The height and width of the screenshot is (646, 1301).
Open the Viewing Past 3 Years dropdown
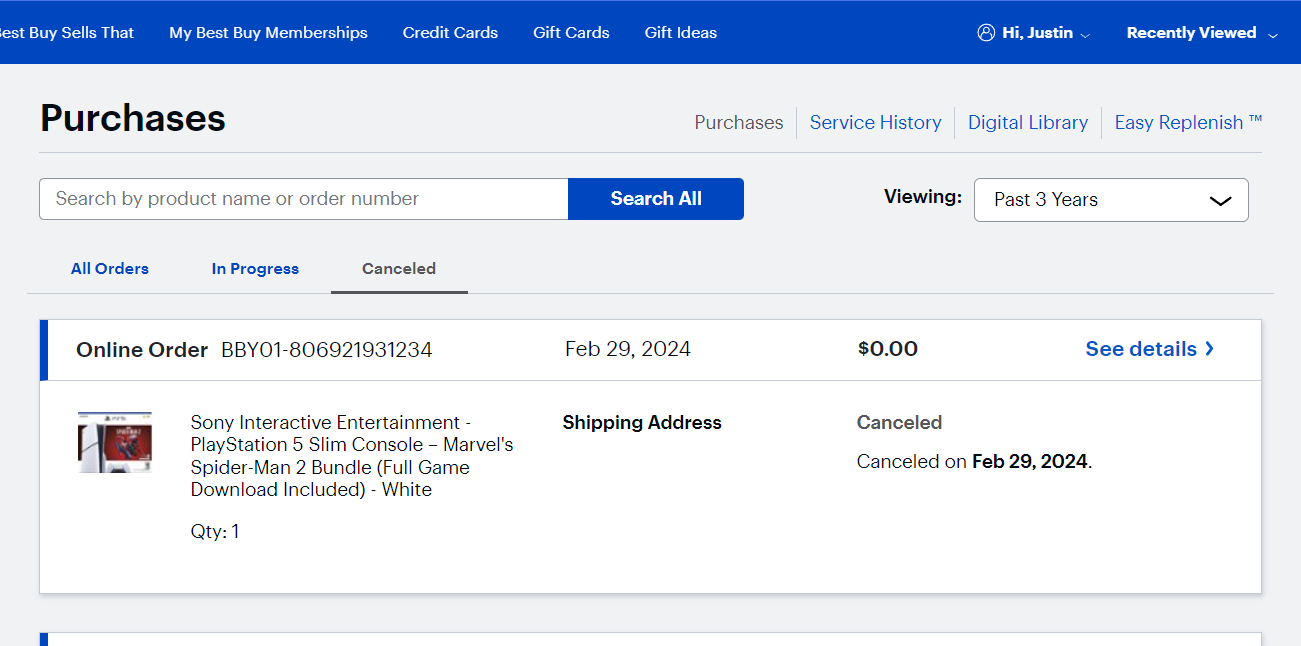click(x=1111, y=200)
